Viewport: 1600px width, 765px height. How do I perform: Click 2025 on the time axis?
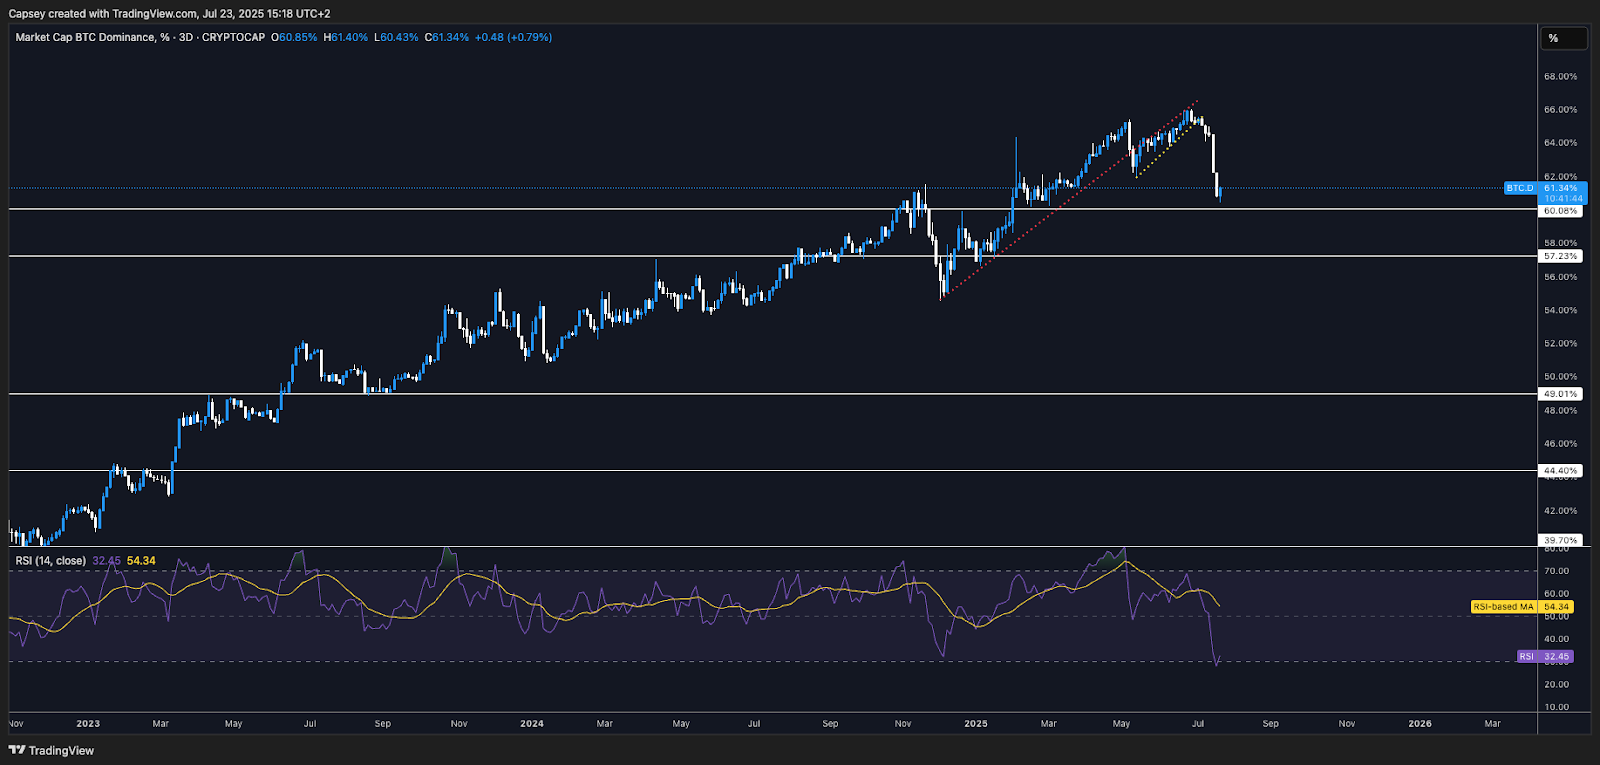(x=976, y=723)
